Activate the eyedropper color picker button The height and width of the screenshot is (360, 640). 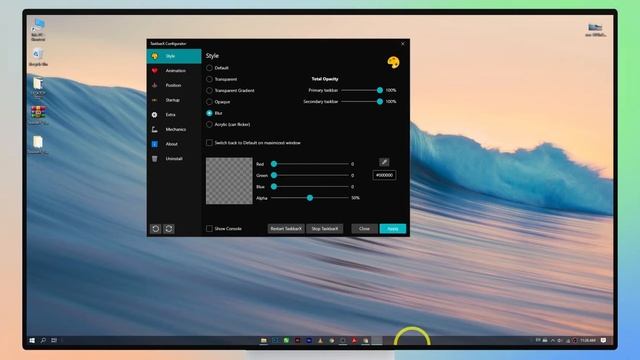point(384,162)
